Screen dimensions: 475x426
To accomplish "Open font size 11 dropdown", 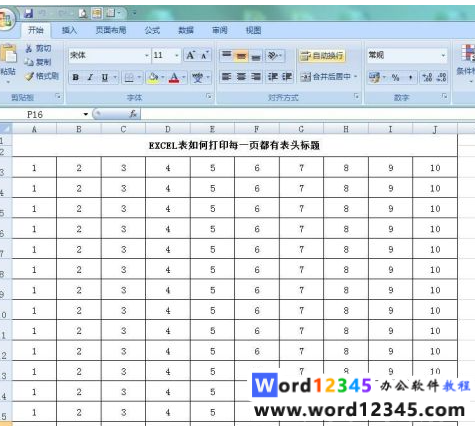I will (177, 55).
